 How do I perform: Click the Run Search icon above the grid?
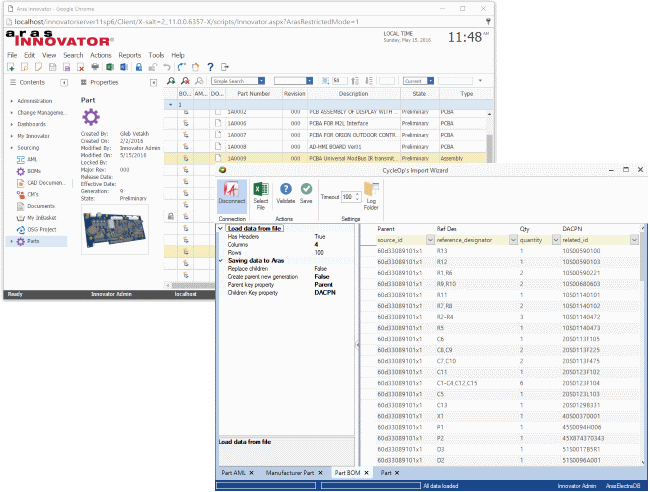point(171,81)
